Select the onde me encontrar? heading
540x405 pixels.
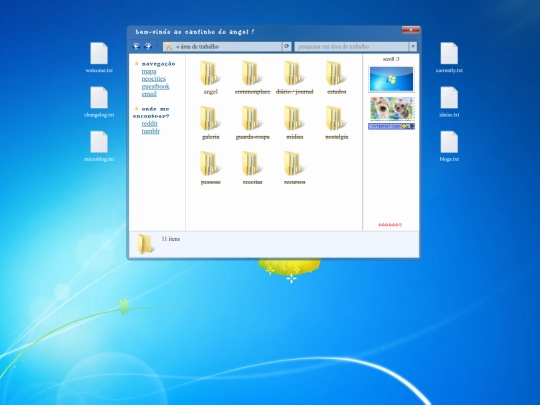(x=152, y=112)
